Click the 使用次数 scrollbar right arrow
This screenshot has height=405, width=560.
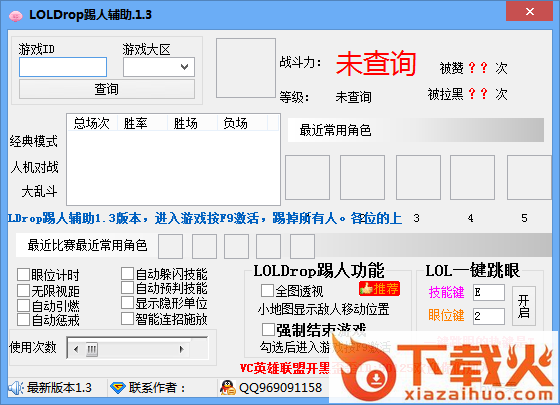tap(181, 349)
